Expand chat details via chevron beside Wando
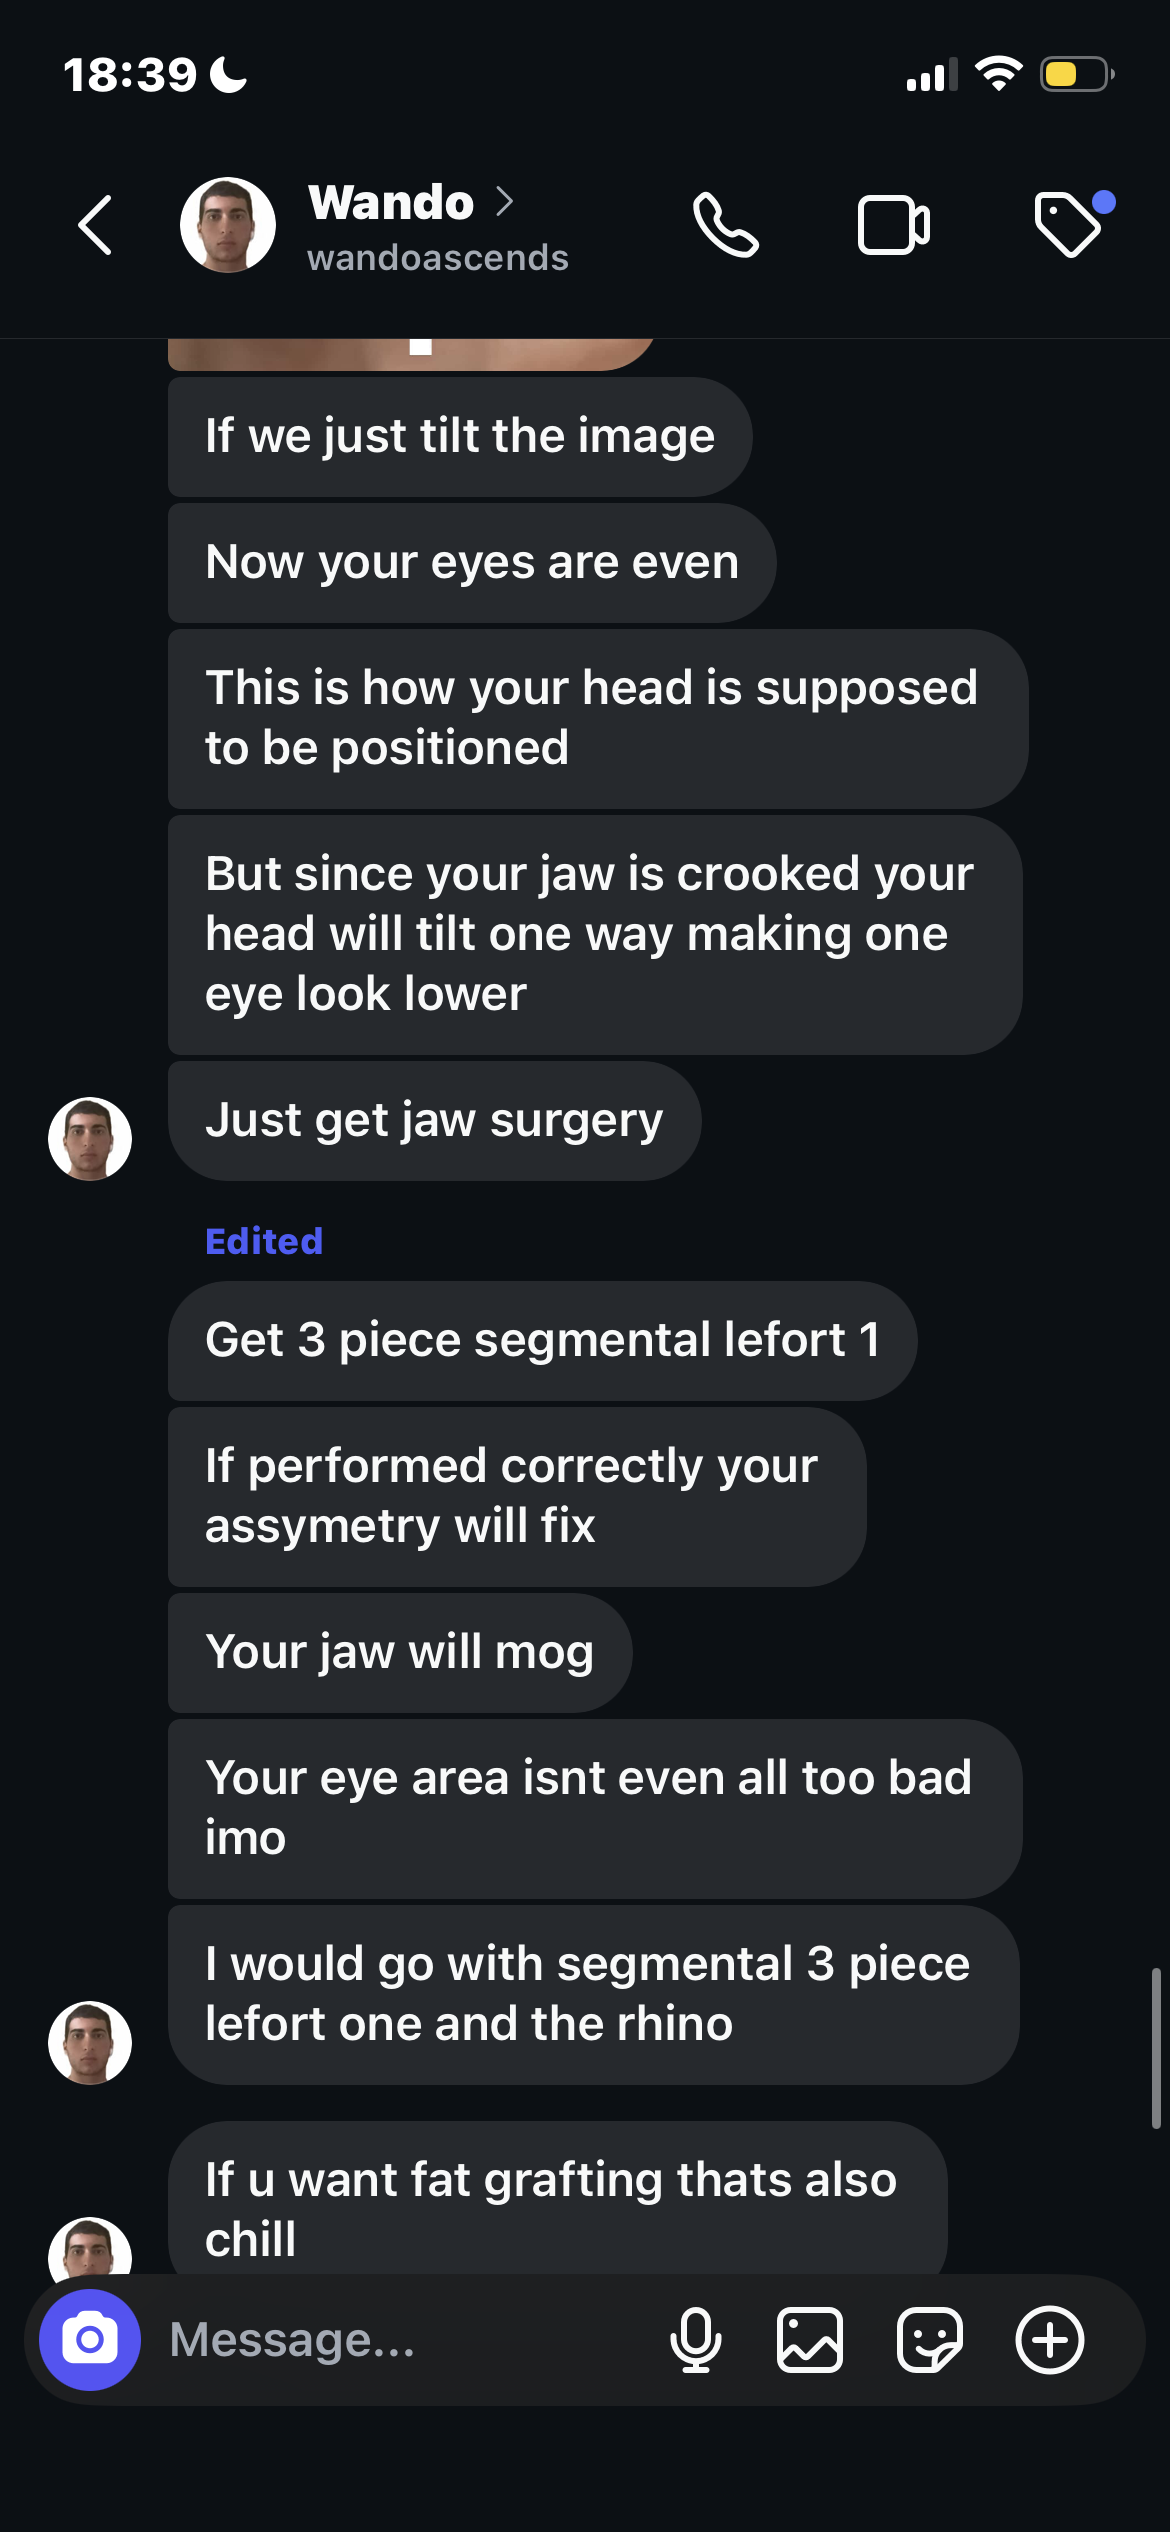 pos(505,202)
